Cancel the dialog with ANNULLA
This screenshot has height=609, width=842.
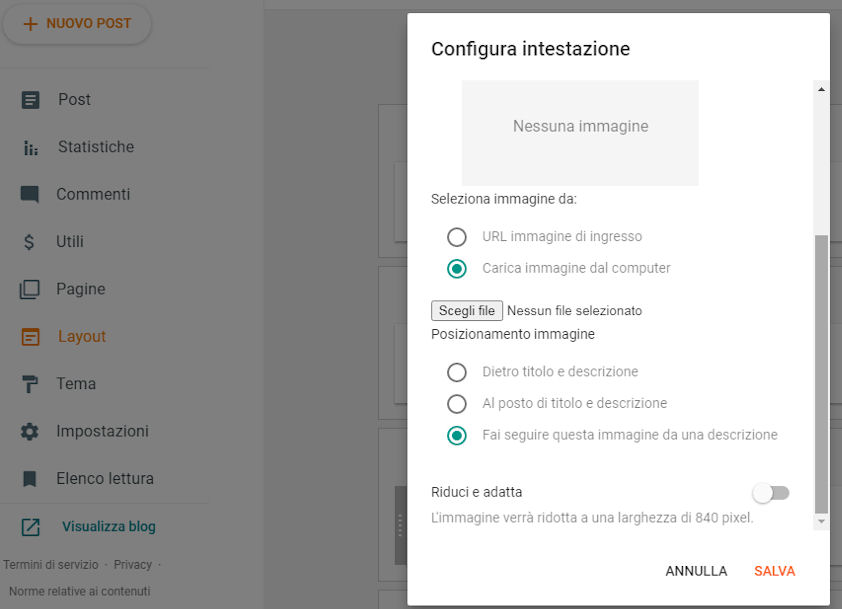coord(696,571)
